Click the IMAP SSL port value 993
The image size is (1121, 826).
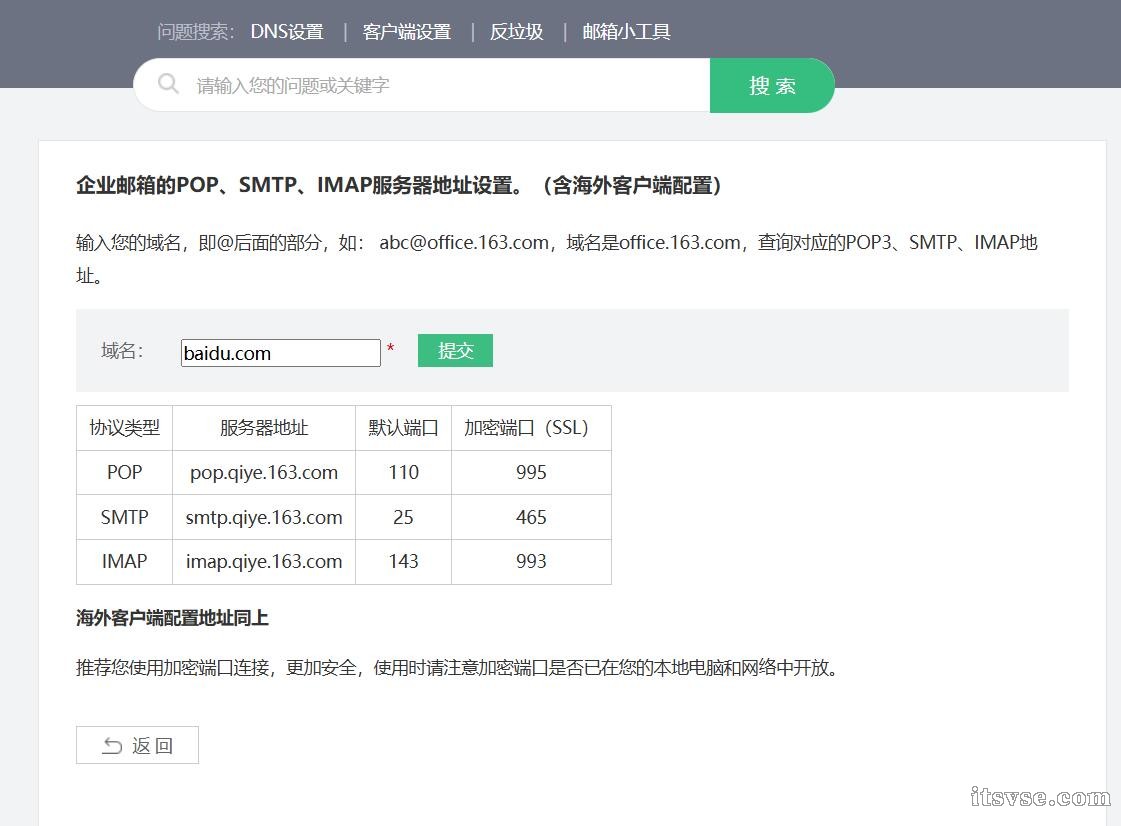[x=531, y=561]
